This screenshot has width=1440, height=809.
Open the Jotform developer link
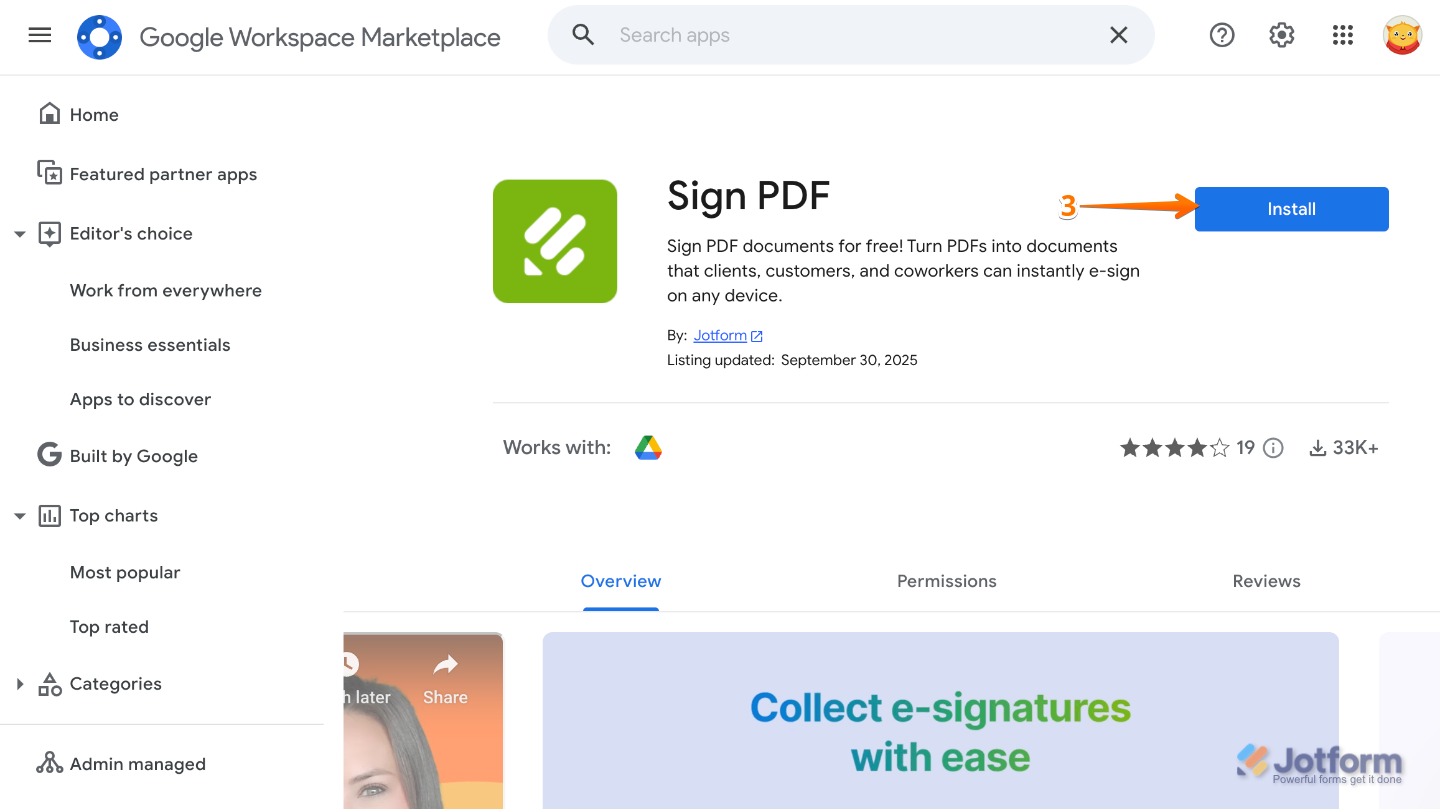point(720,335)
